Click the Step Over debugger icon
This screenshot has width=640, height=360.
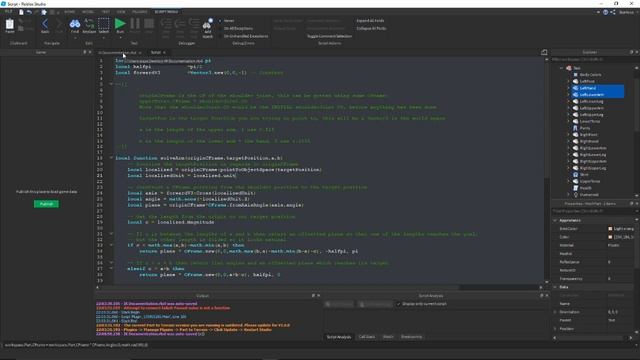tap(180, 25)
